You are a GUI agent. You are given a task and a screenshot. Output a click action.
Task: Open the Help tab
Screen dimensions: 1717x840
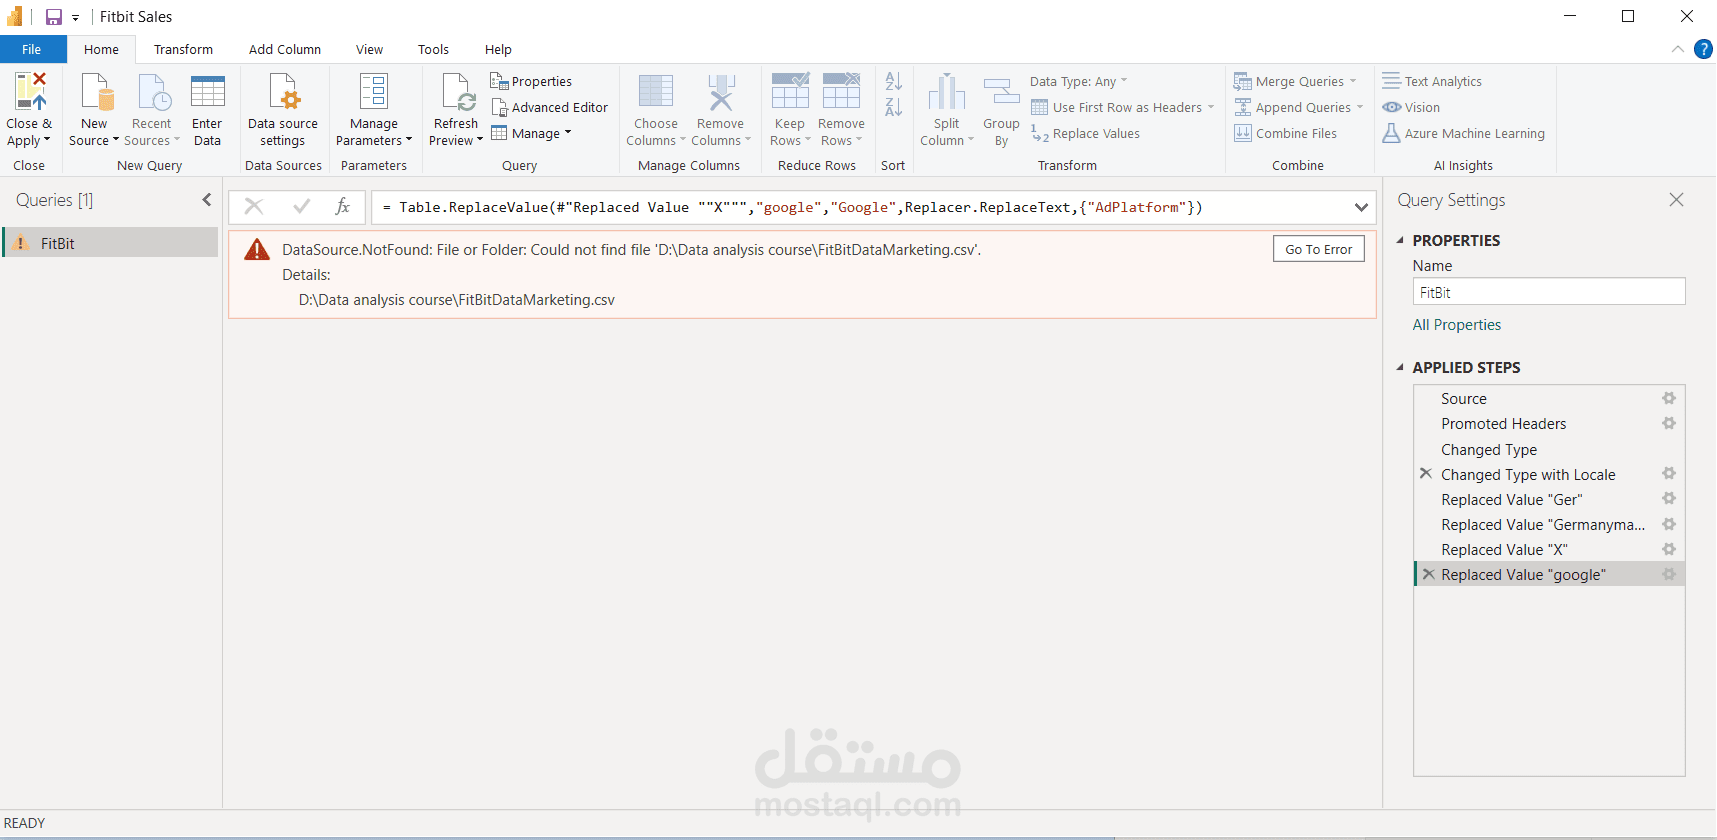498,49
